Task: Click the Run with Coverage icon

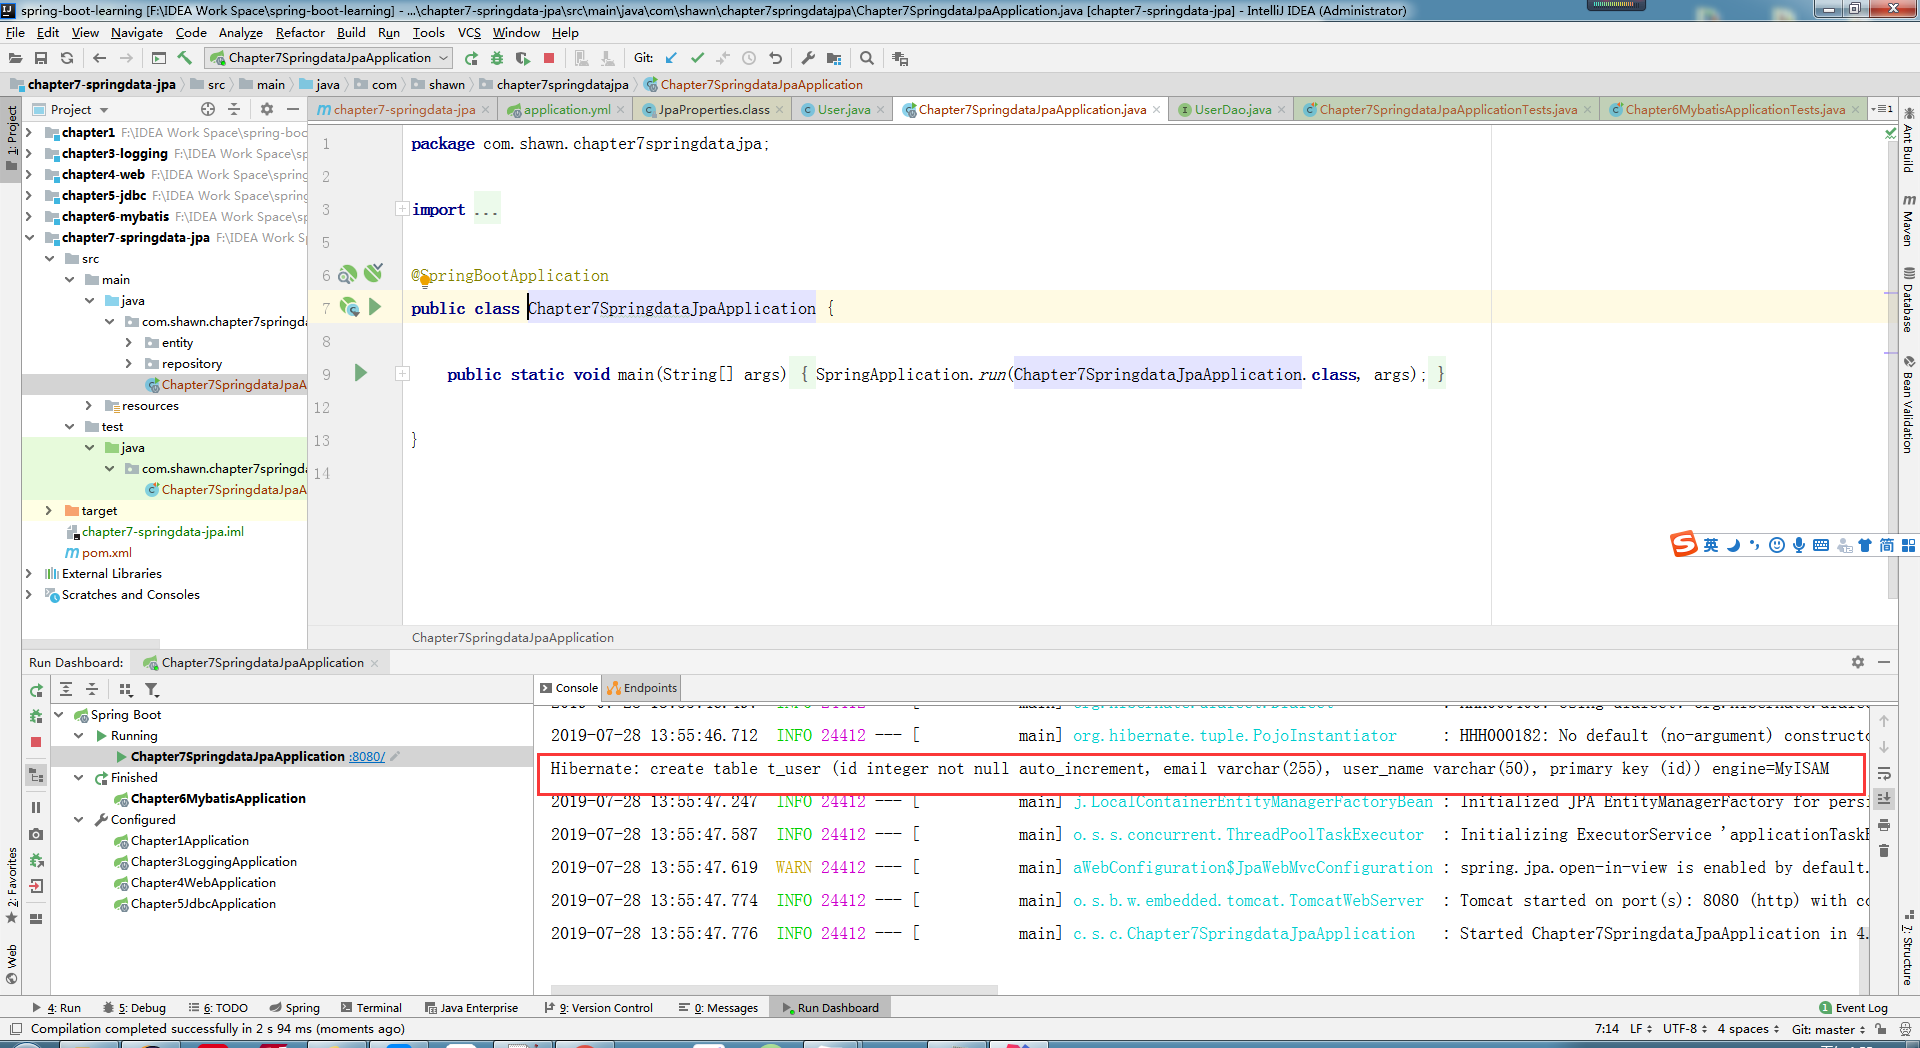Action: coord(523,58)
